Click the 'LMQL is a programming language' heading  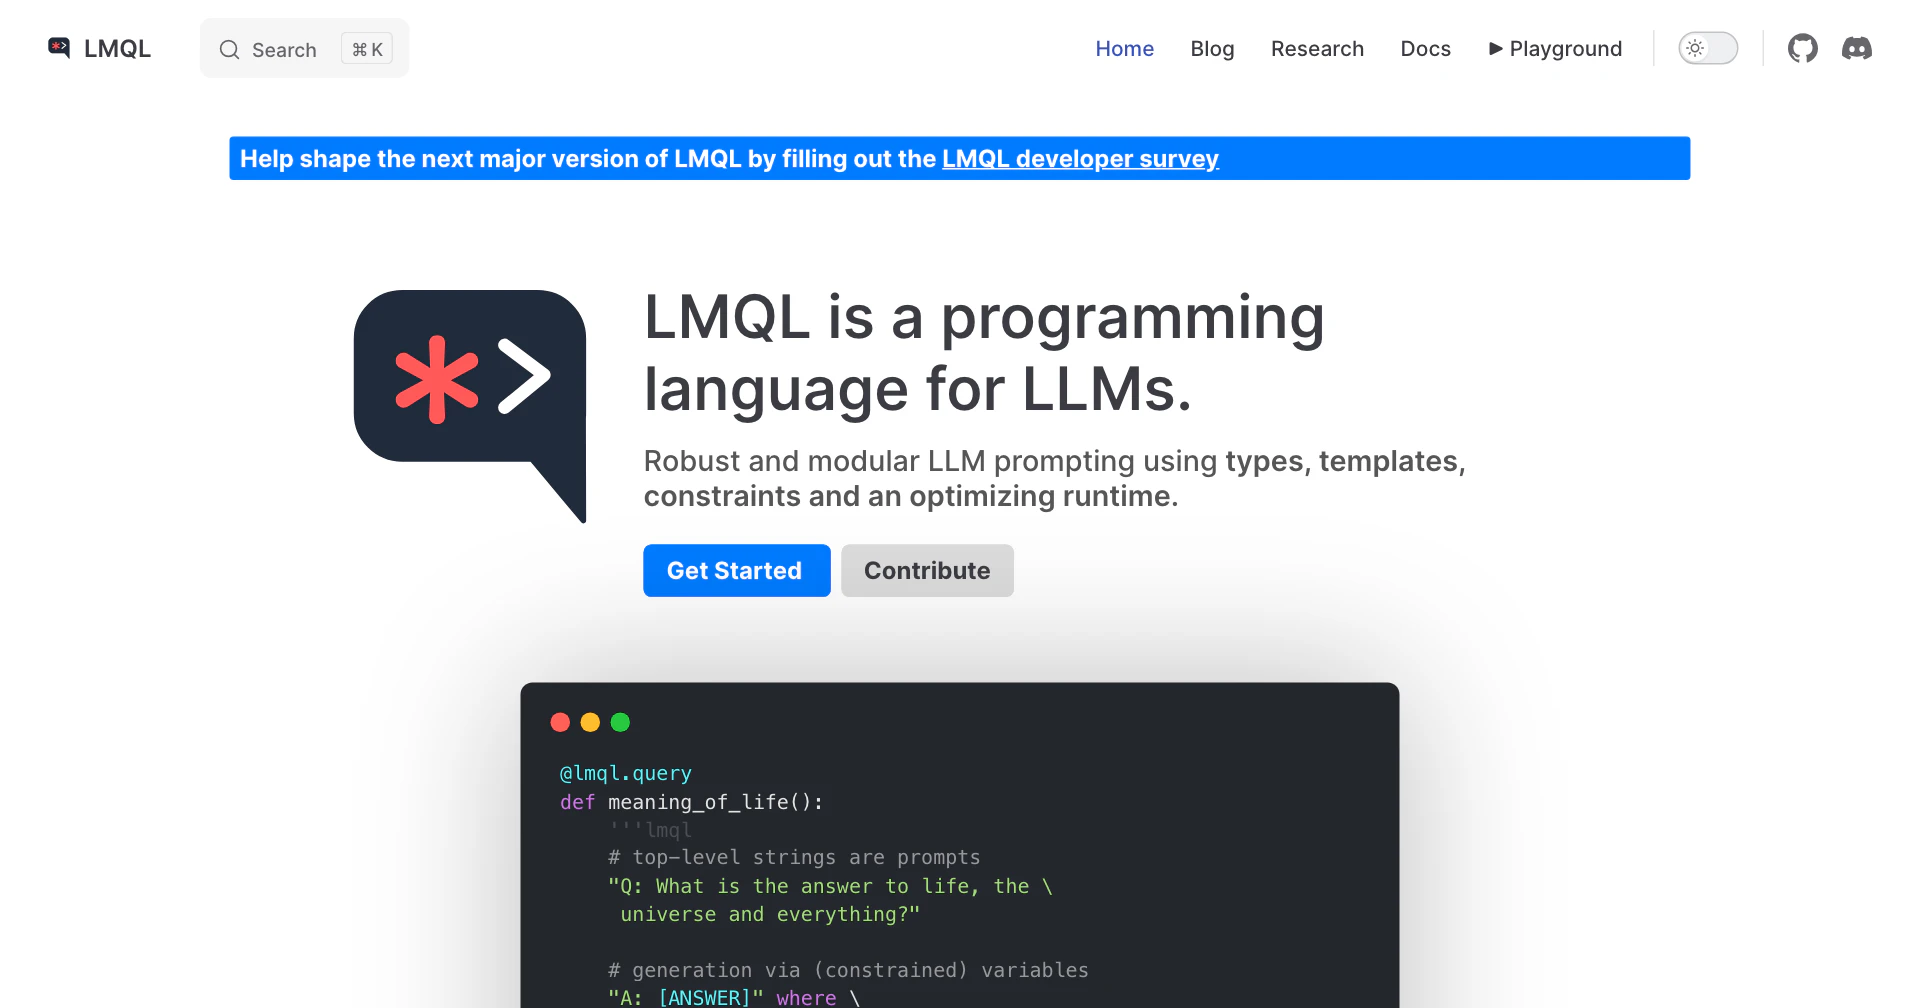(x=984, y=352)
